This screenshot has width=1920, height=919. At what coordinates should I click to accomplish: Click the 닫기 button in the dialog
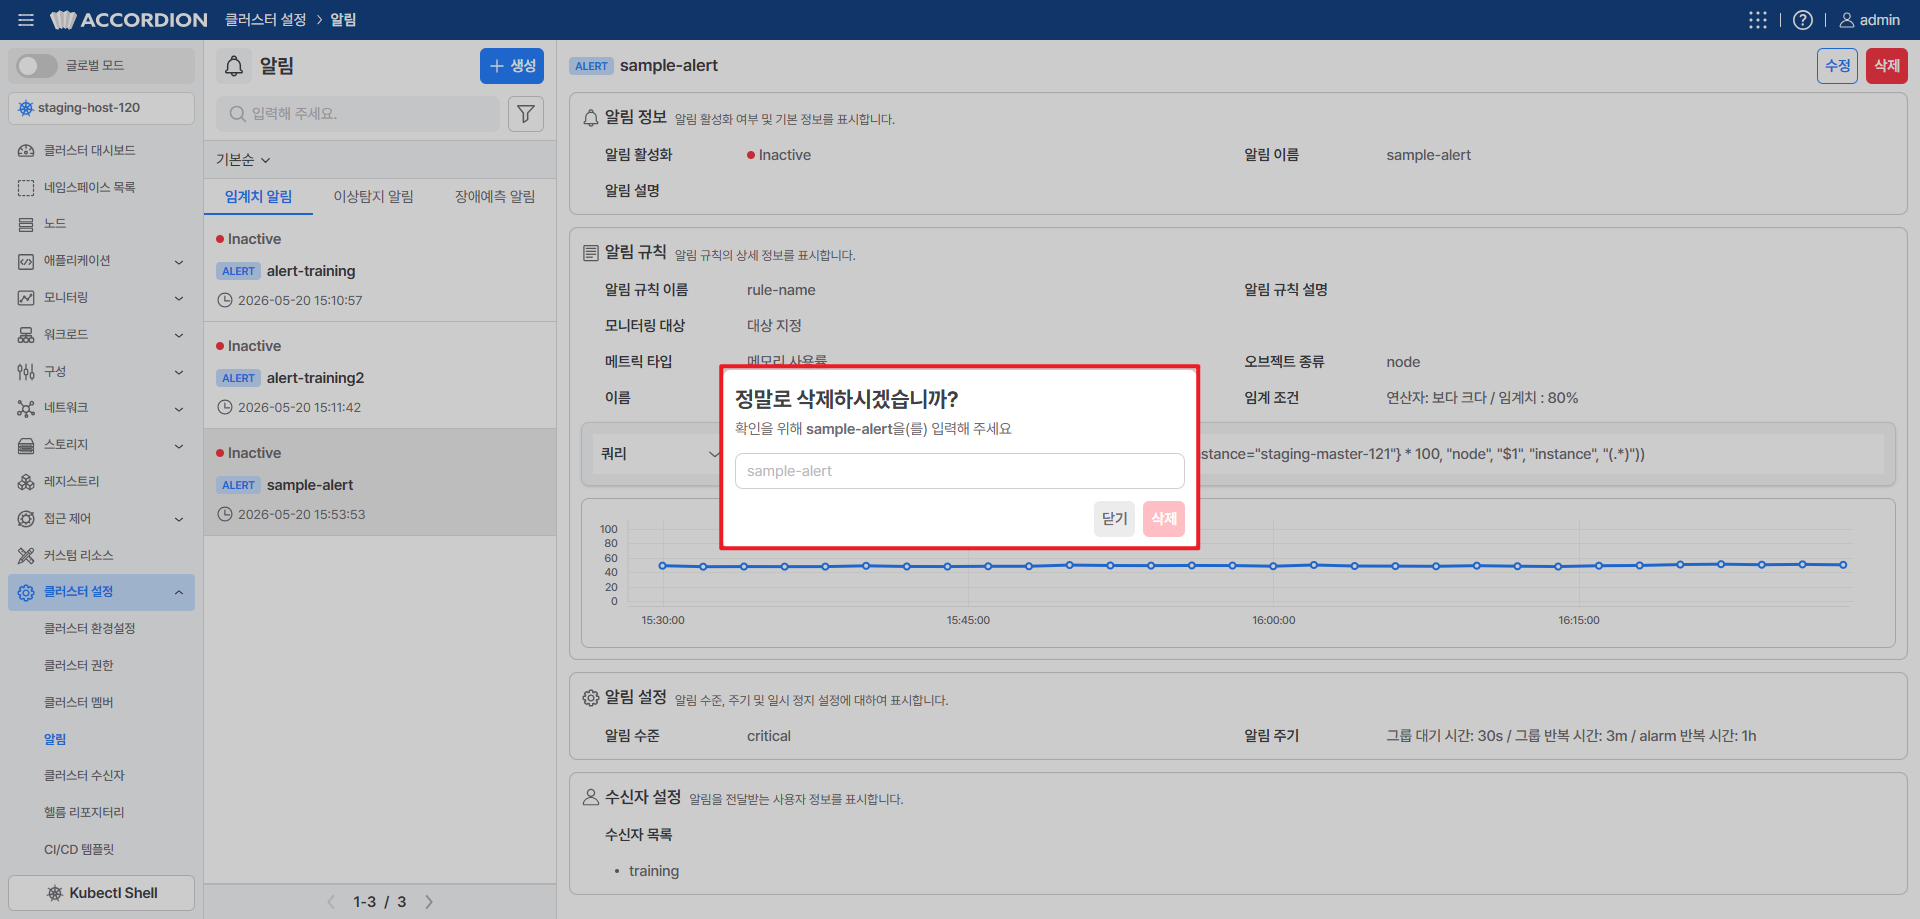1114,519
